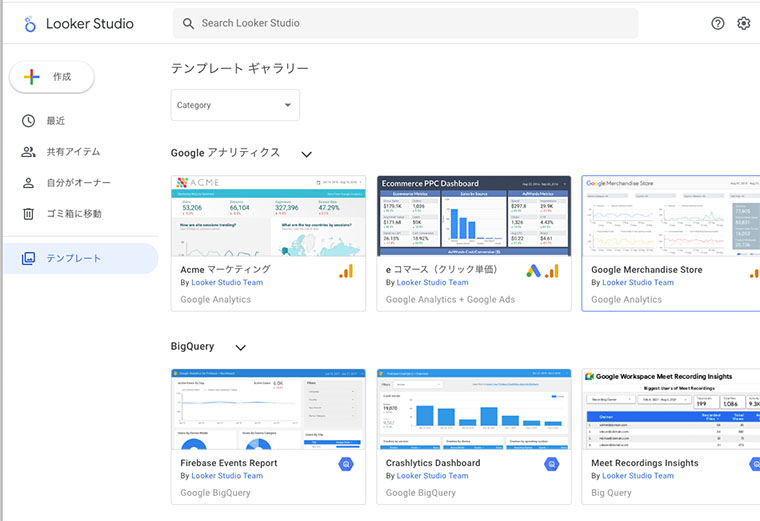Click the Acme マーケティング title
760x521 pixels.
pos(225,269)
